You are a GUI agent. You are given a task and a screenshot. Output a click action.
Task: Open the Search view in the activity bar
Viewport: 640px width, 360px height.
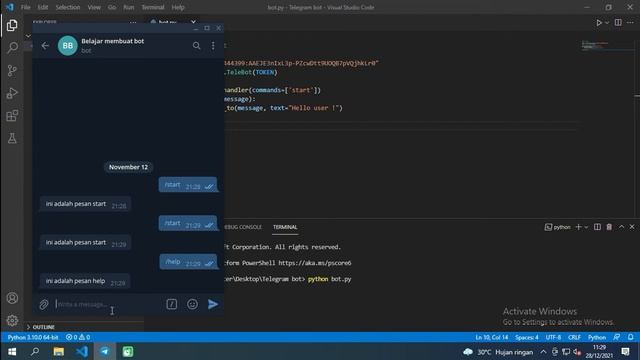[x=12, y=48]
